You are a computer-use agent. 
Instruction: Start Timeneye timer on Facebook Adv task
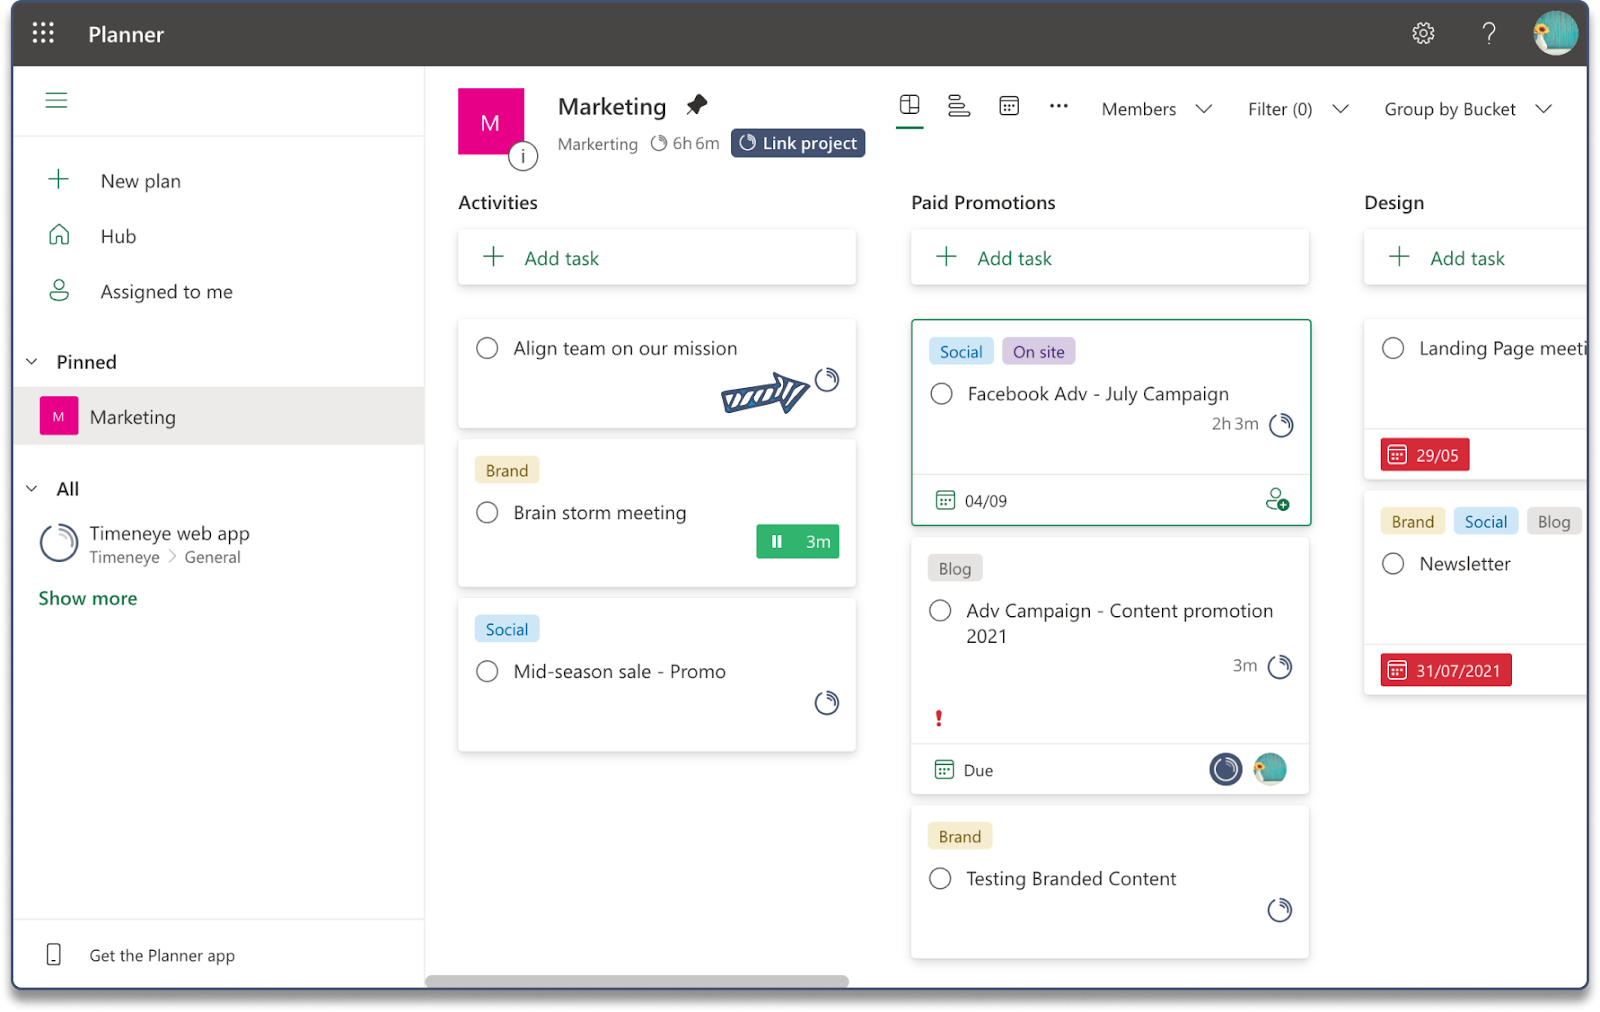coord(1281,425)
